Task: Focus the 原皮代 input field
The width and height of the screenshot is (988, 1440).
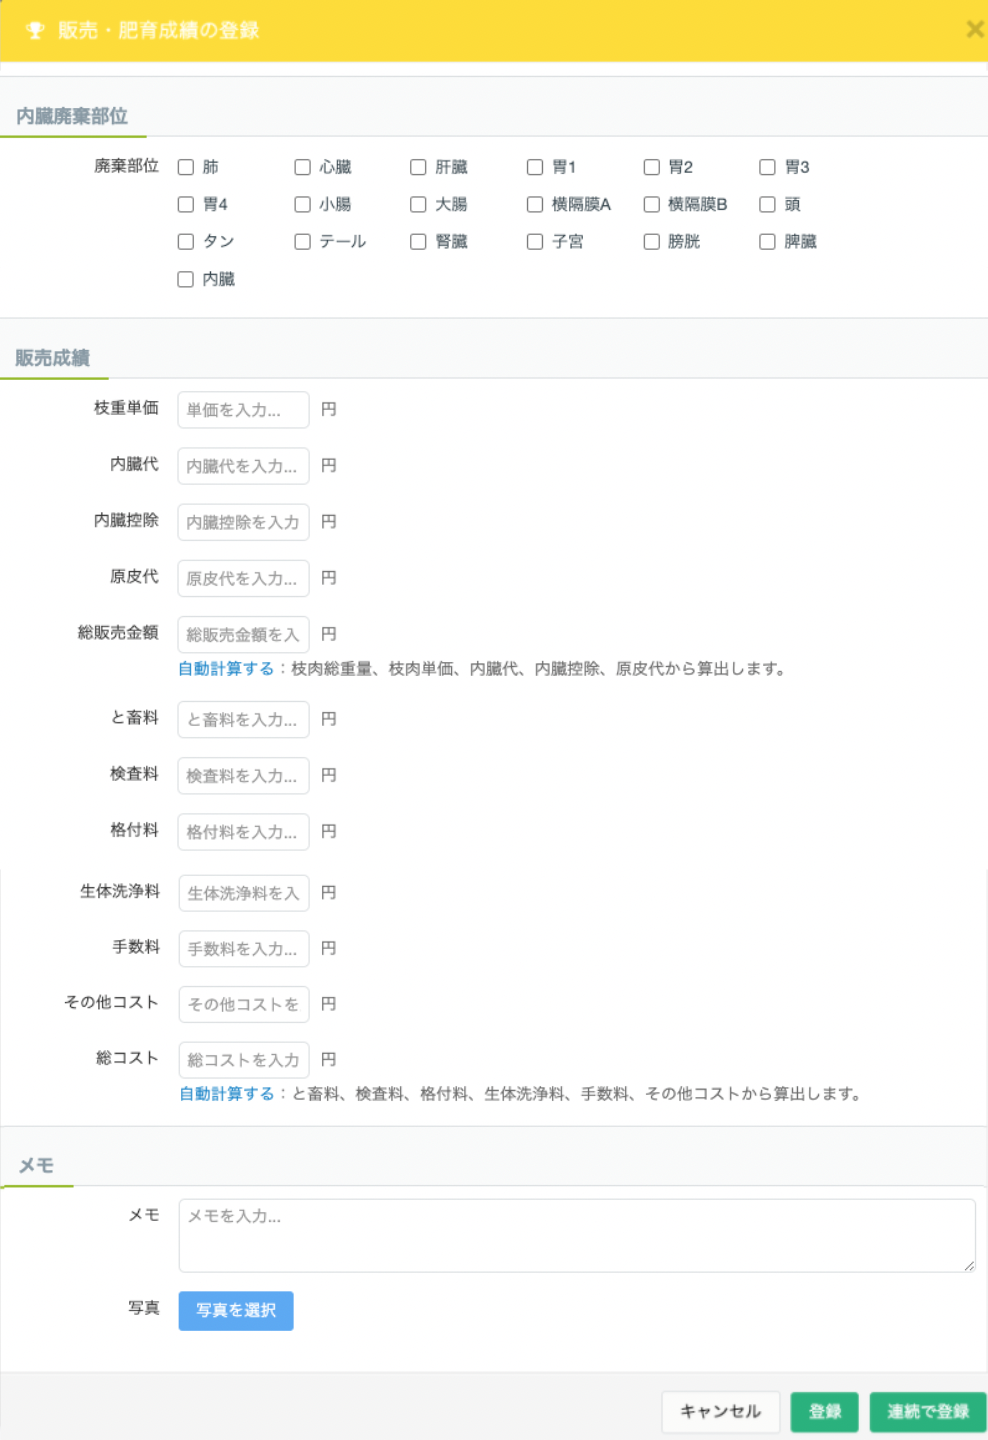Action: pyautogui.click(x=243, y=578)
